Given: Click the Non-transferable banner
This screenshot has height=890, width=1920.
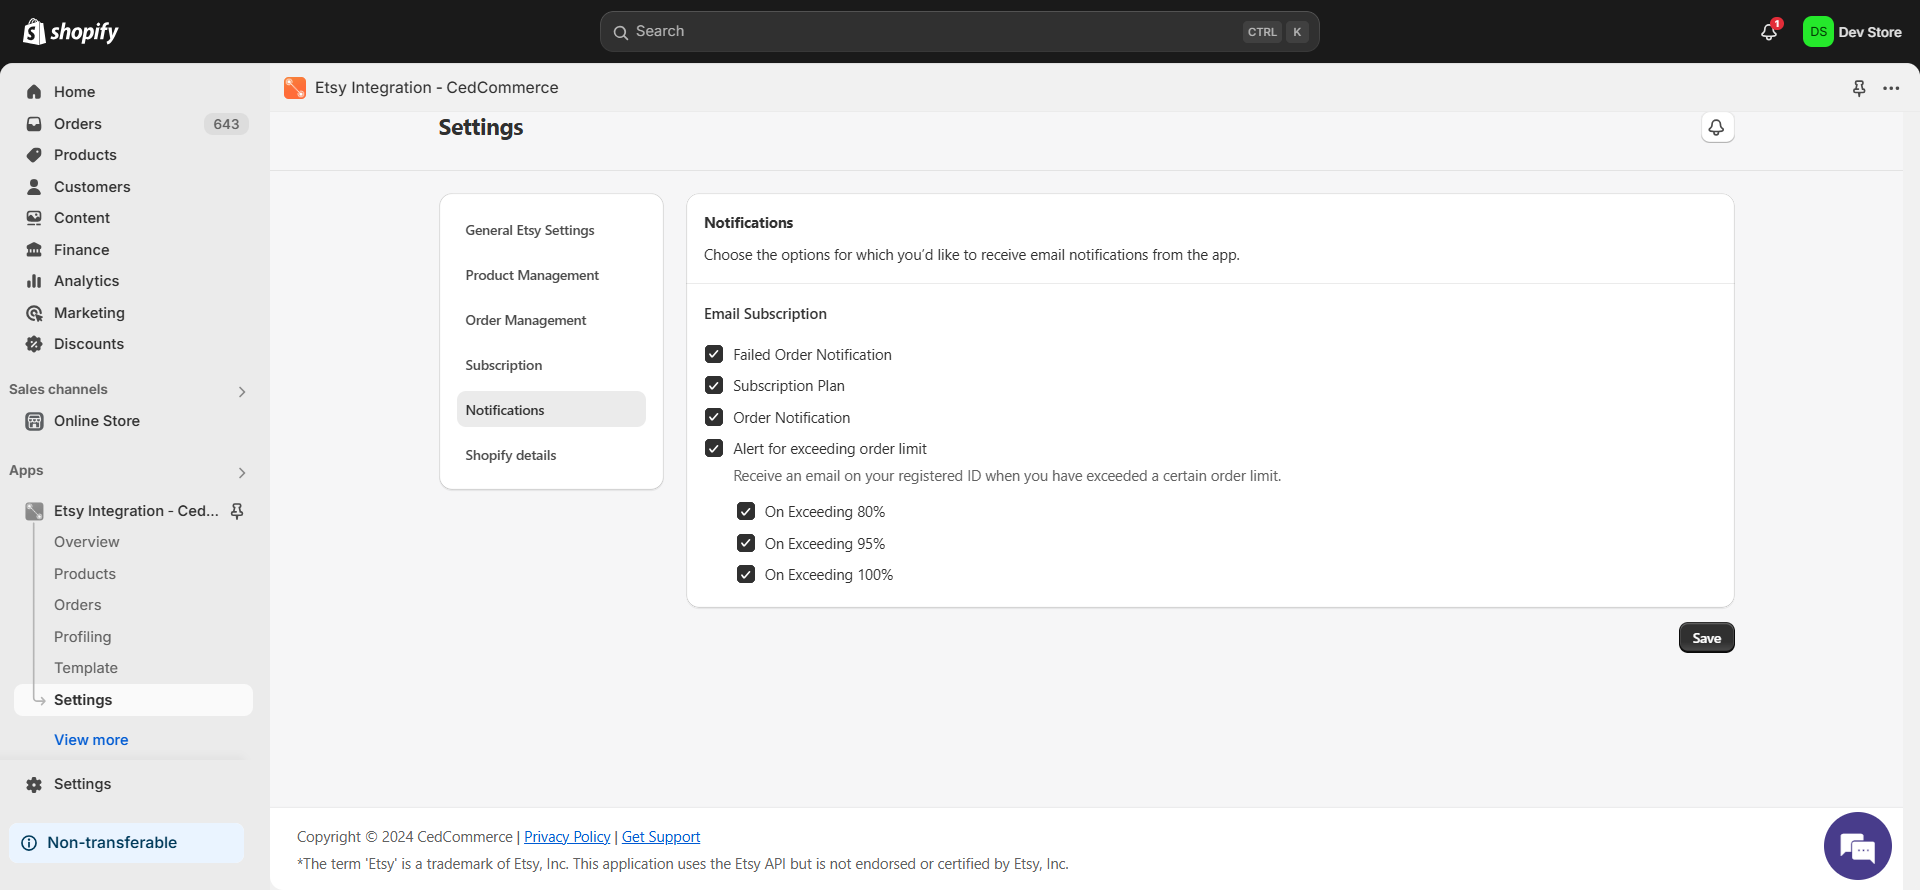Looking at the screenshot, I should (x=126, y=843).
